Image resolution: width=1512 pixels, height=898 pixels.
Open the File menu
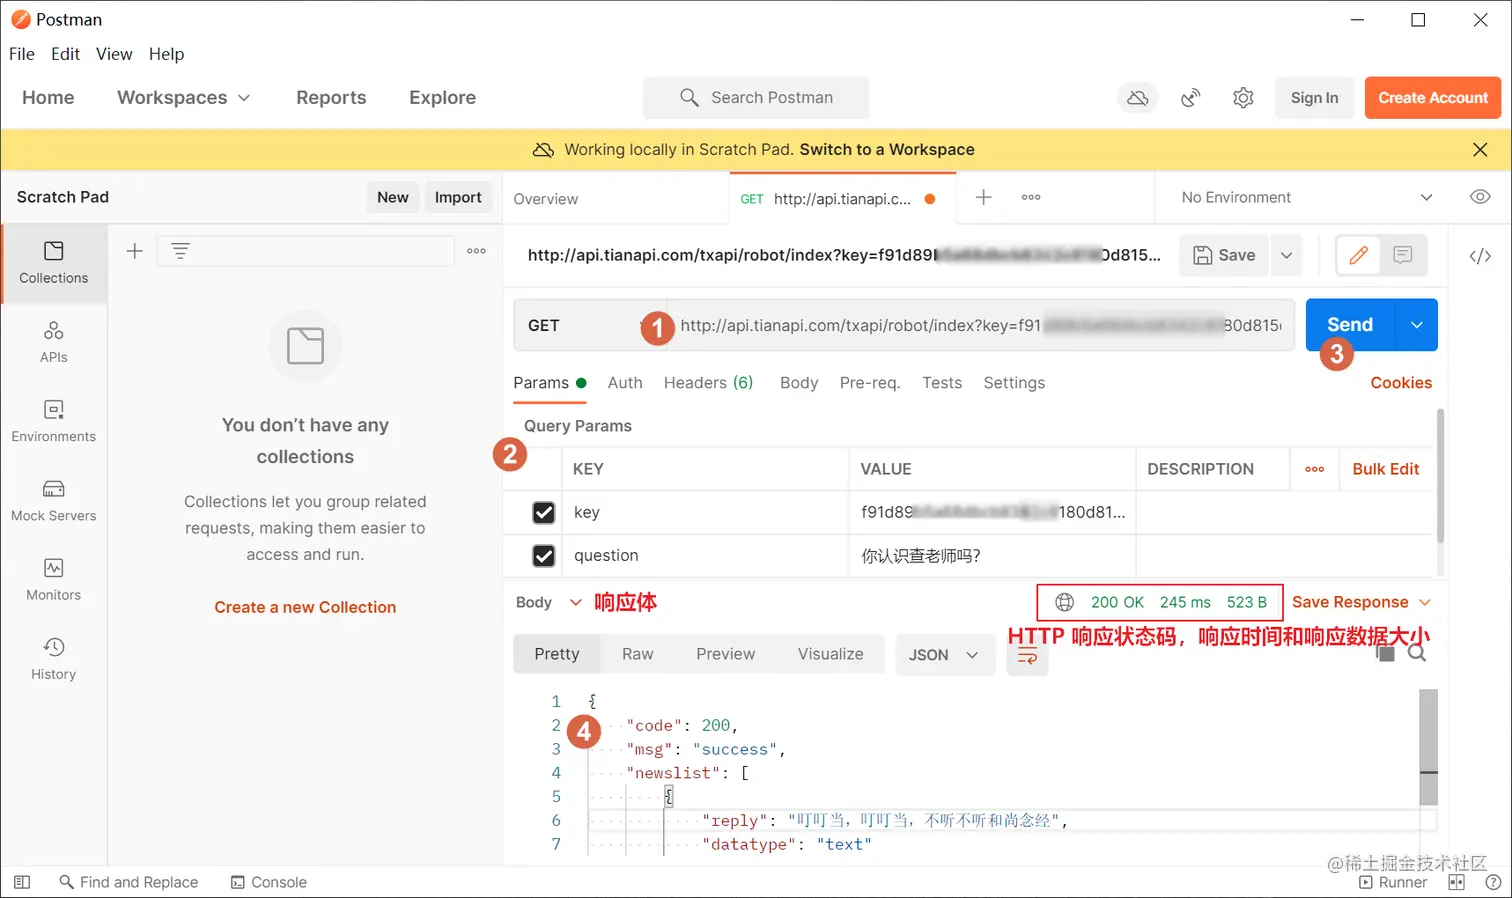[22, 54]
